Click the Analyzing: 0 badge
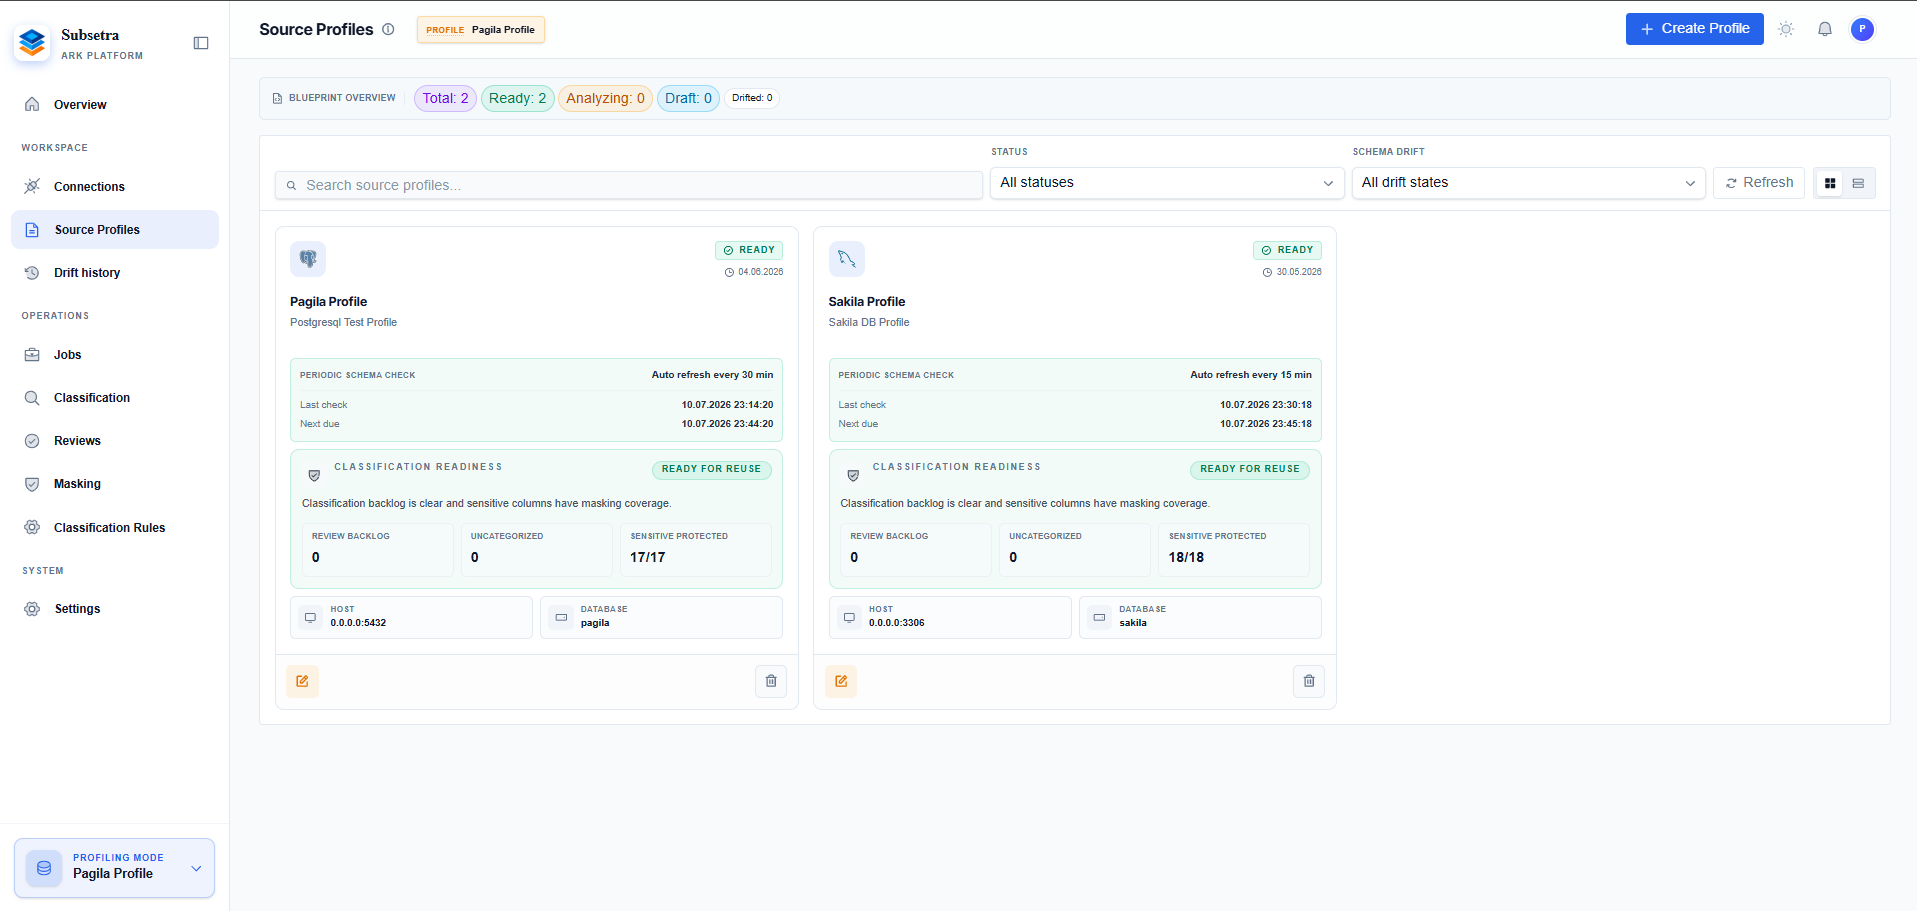1917x911 pixels. pos(605,98)
